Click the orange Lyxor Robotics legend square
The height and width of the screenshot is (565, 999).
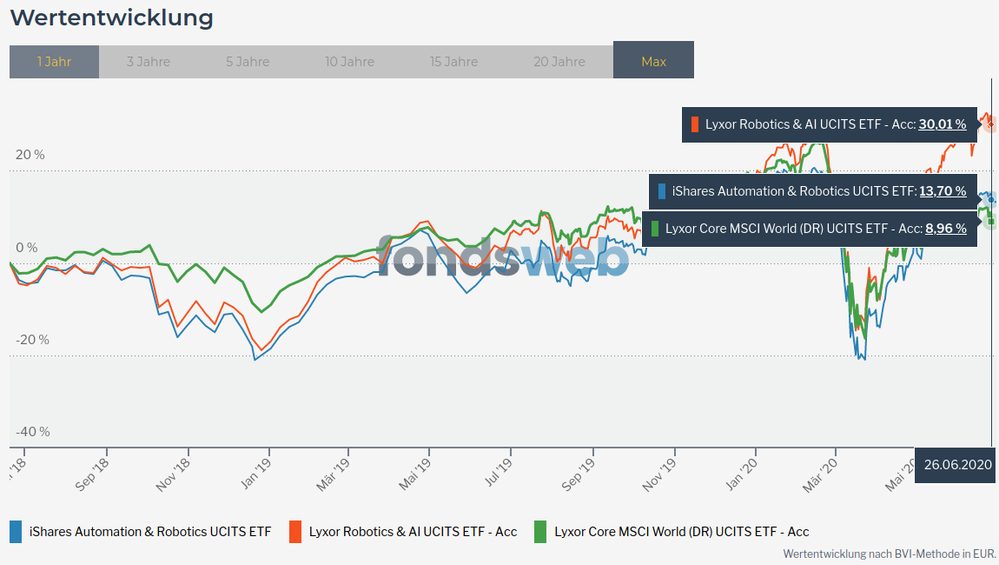pyautogui.click(x=296, y=531)
